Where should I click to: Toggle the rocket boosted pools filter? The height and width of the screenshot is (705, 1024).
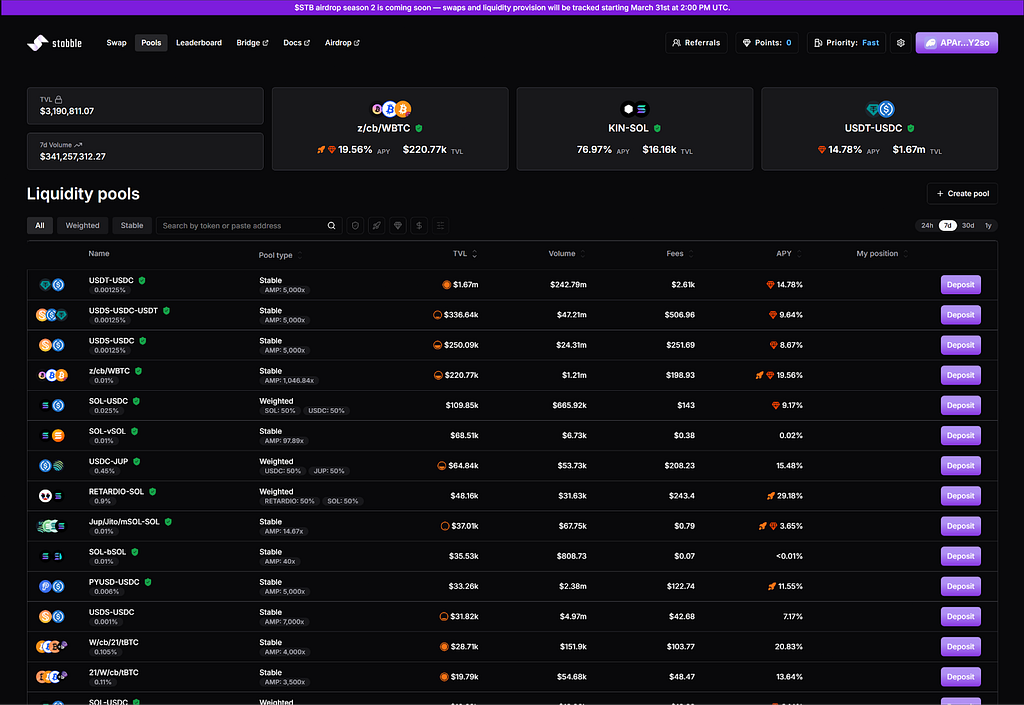[377, 226]
